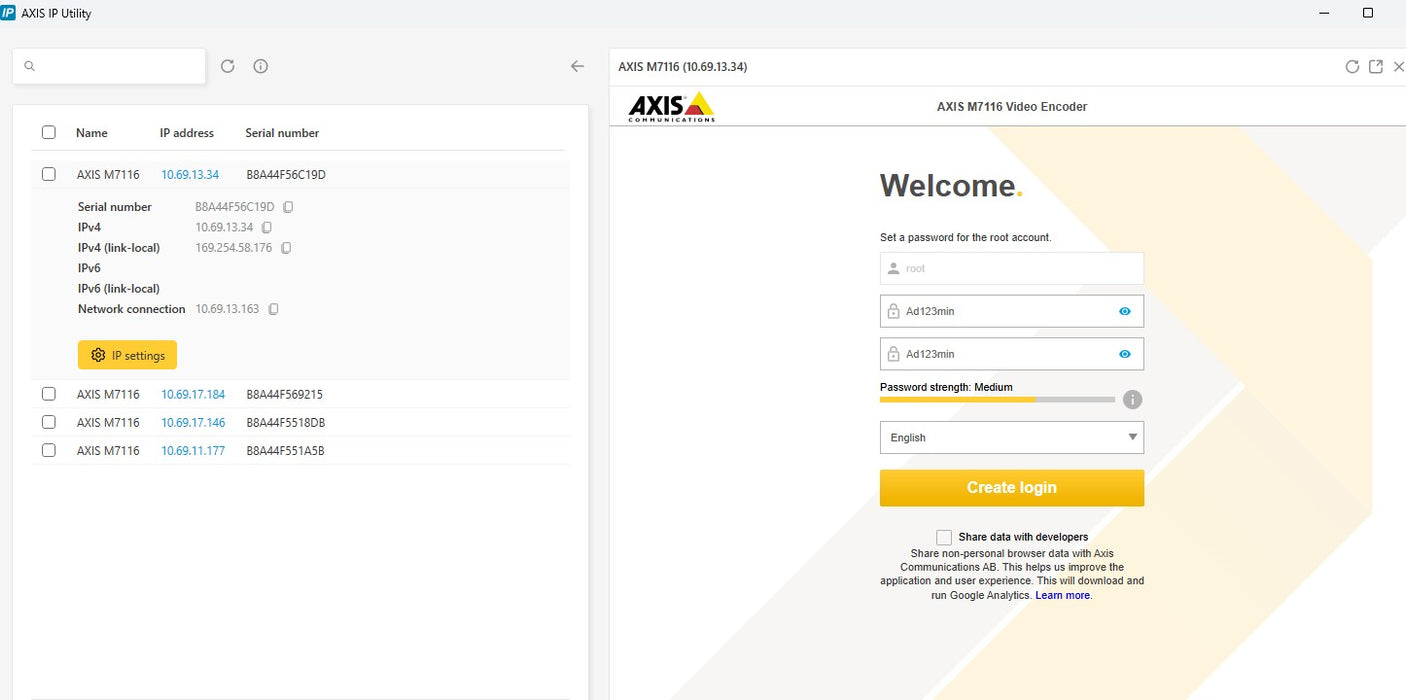Select checkbox for device 10.69.17.184
1406x700 pixels.
pyautogui.click(x=49, y=394)
